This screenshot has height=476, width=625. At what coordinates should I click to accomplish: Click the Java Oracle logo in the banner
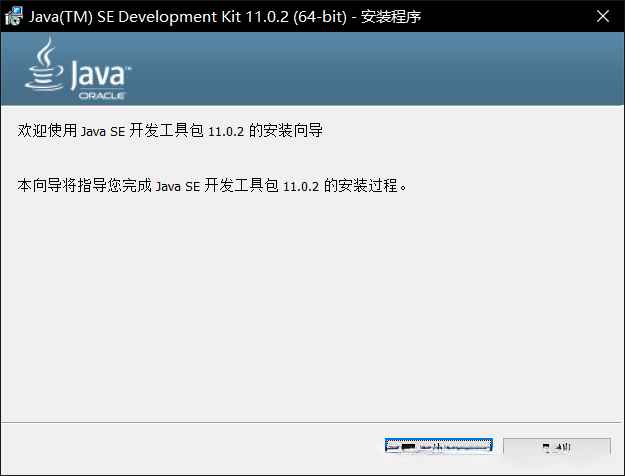click(78, 69)
